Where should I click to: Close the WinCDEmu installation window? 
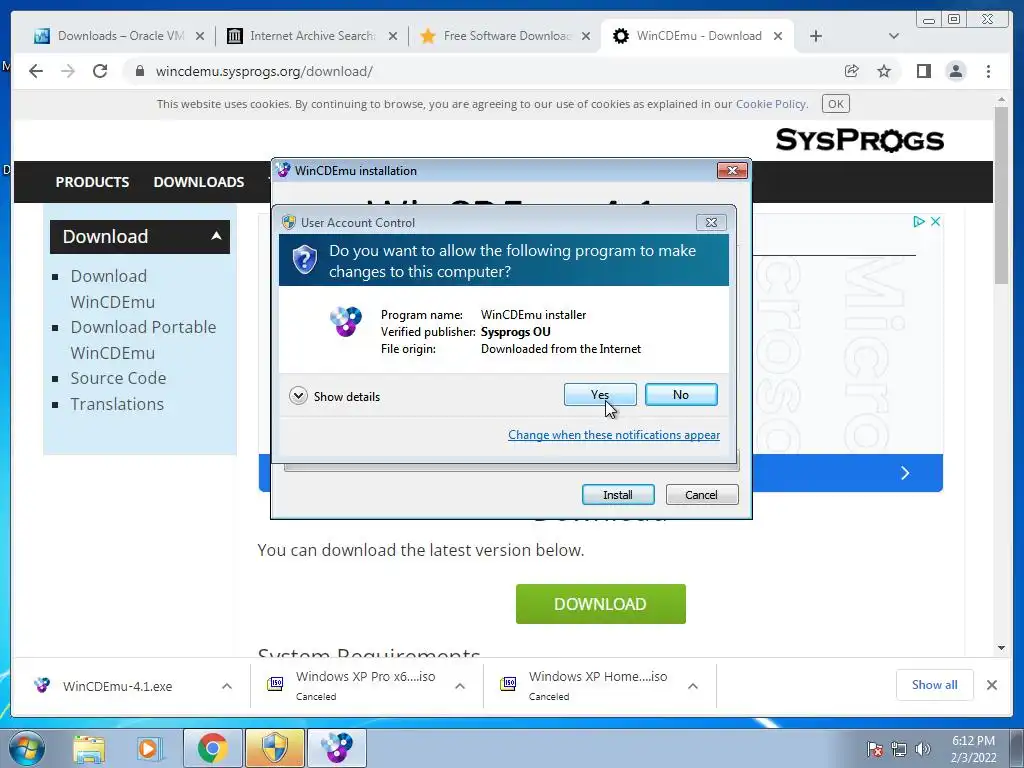tap(732, 170)
